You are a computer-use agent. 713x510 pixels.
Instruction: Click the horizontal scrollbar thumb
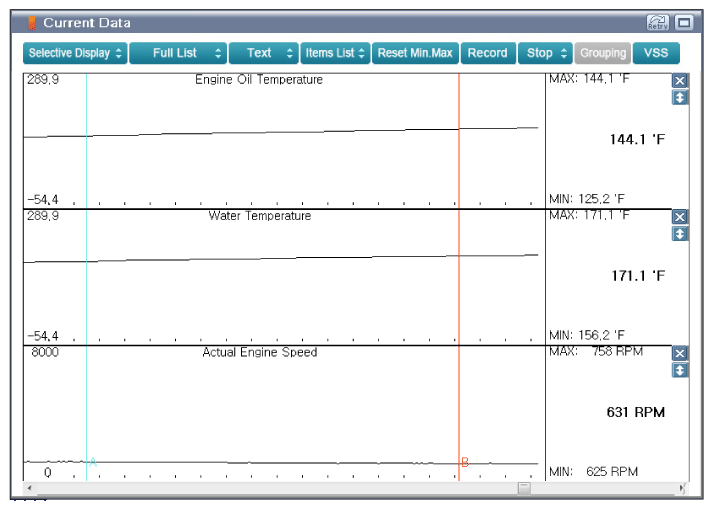click(x=524, y=488)
